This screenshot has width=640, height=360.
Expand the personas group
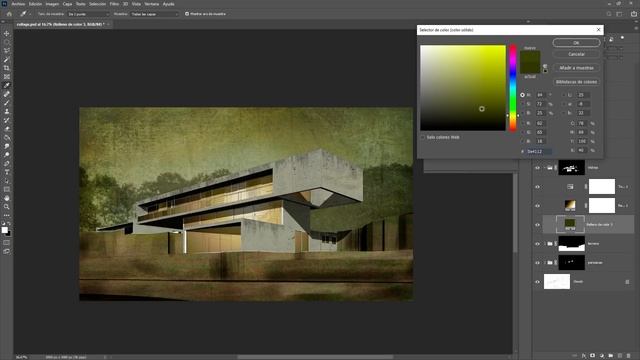tap(544, 262)
